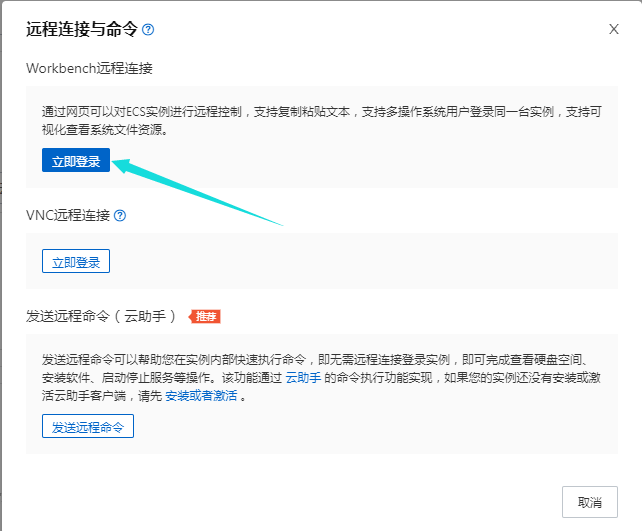Click the red 推荐 badge
This screenshot has height=531, width=642.
(204, 316)
